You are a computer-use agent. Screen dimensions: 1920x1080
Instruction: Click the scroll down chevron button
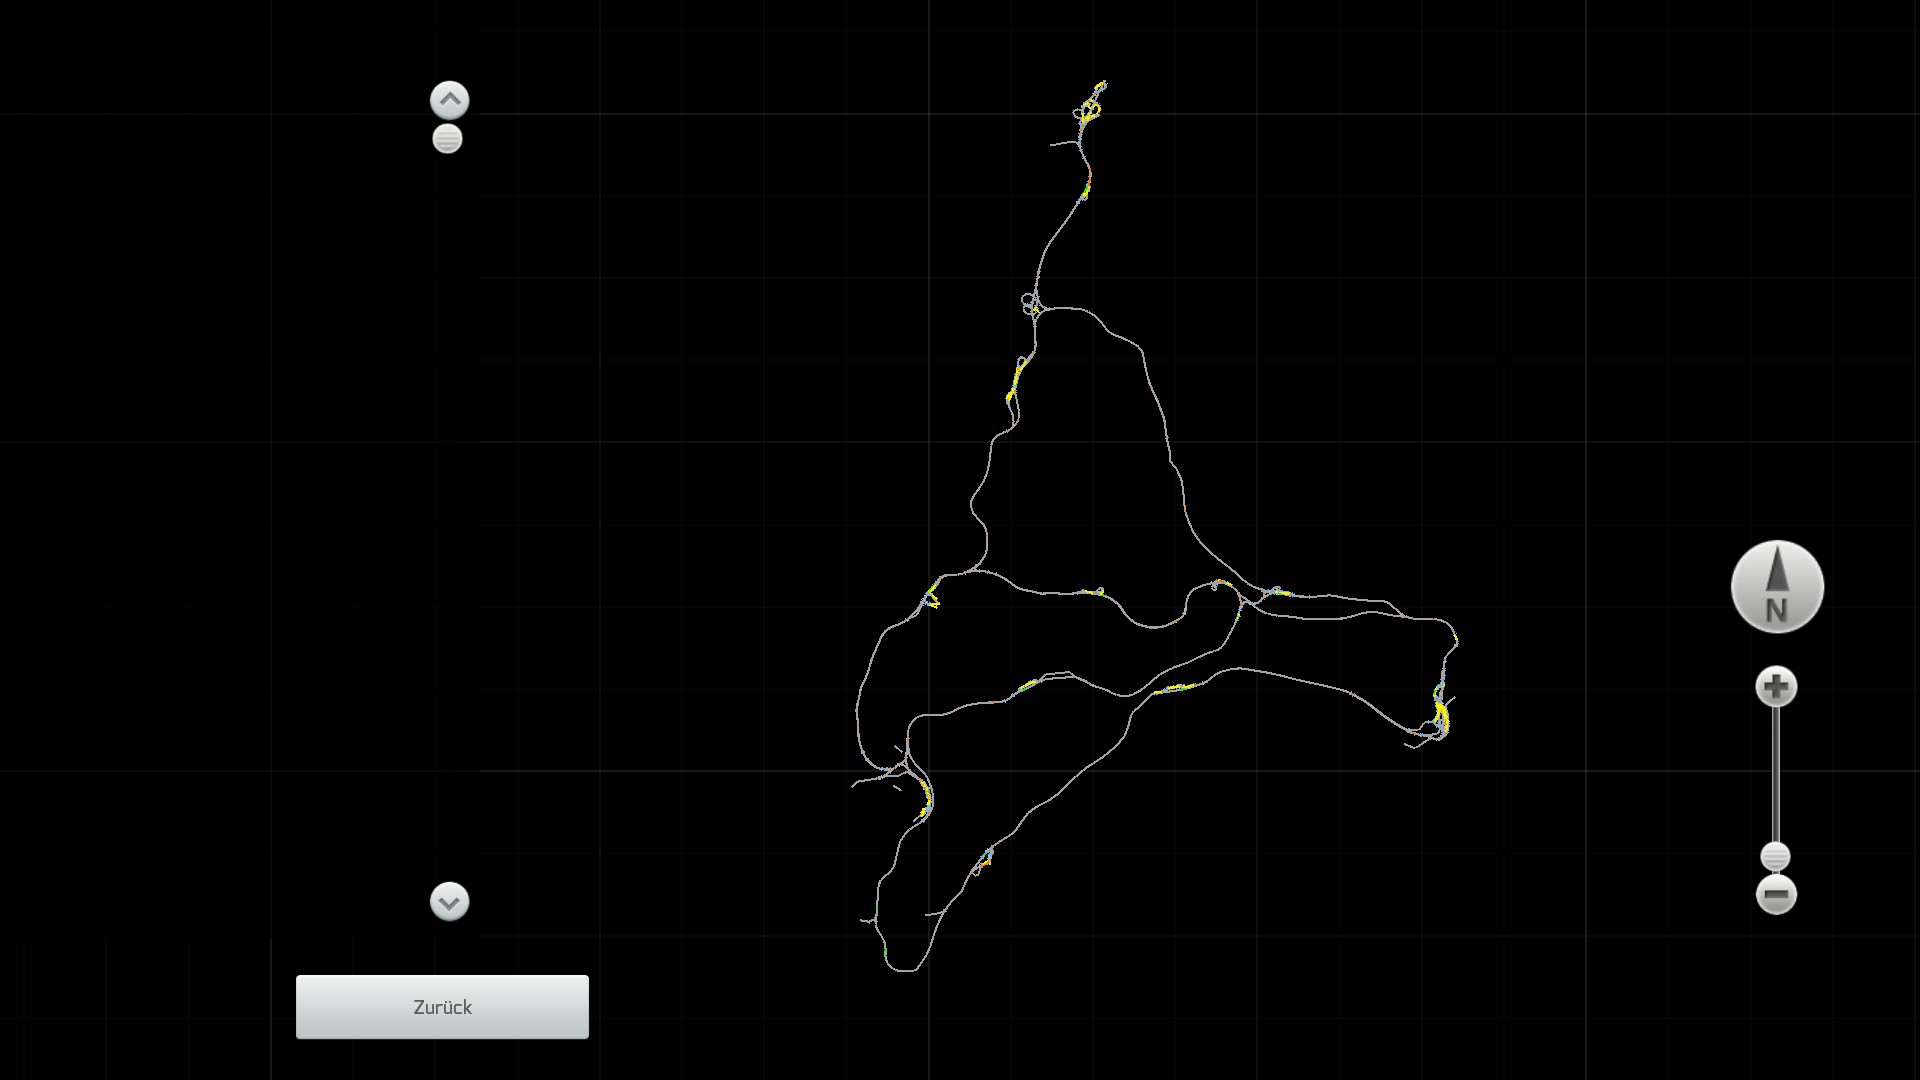[449, 901]
